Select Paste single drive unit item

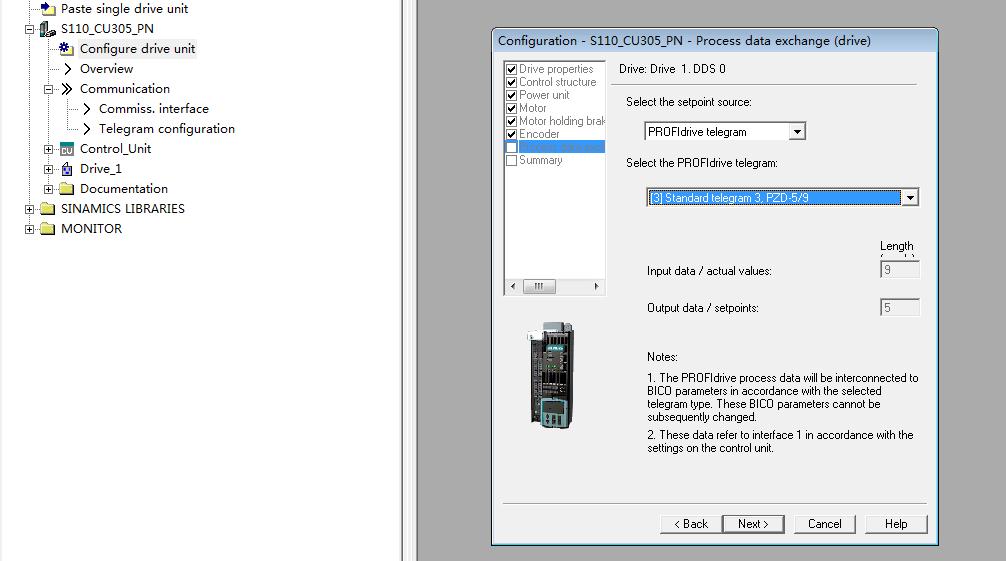point(124,9)
